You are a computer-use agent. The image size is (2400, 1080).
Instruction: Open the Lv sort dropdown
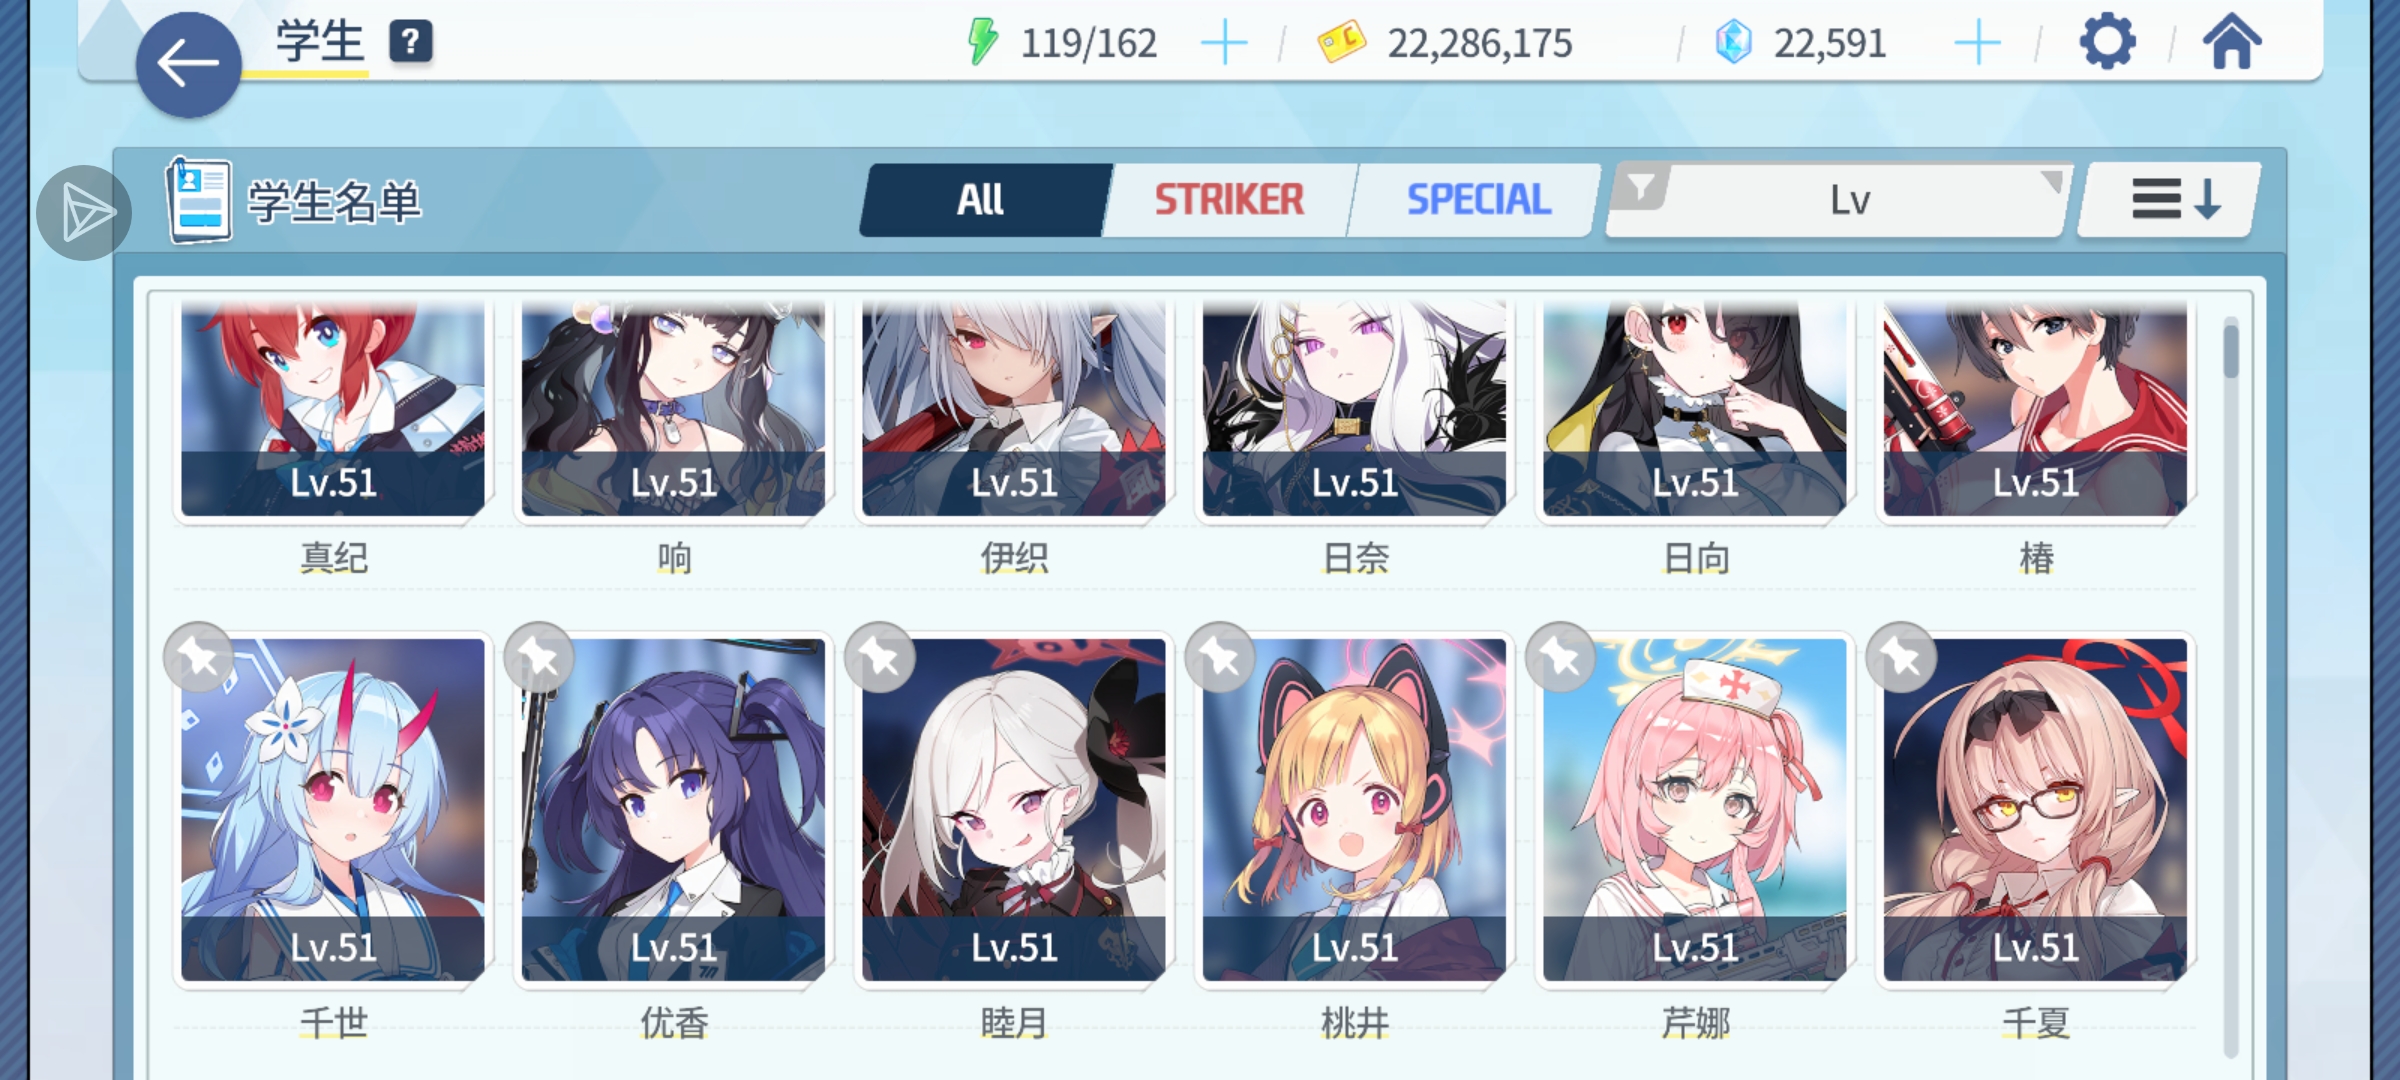(1850, 200)
